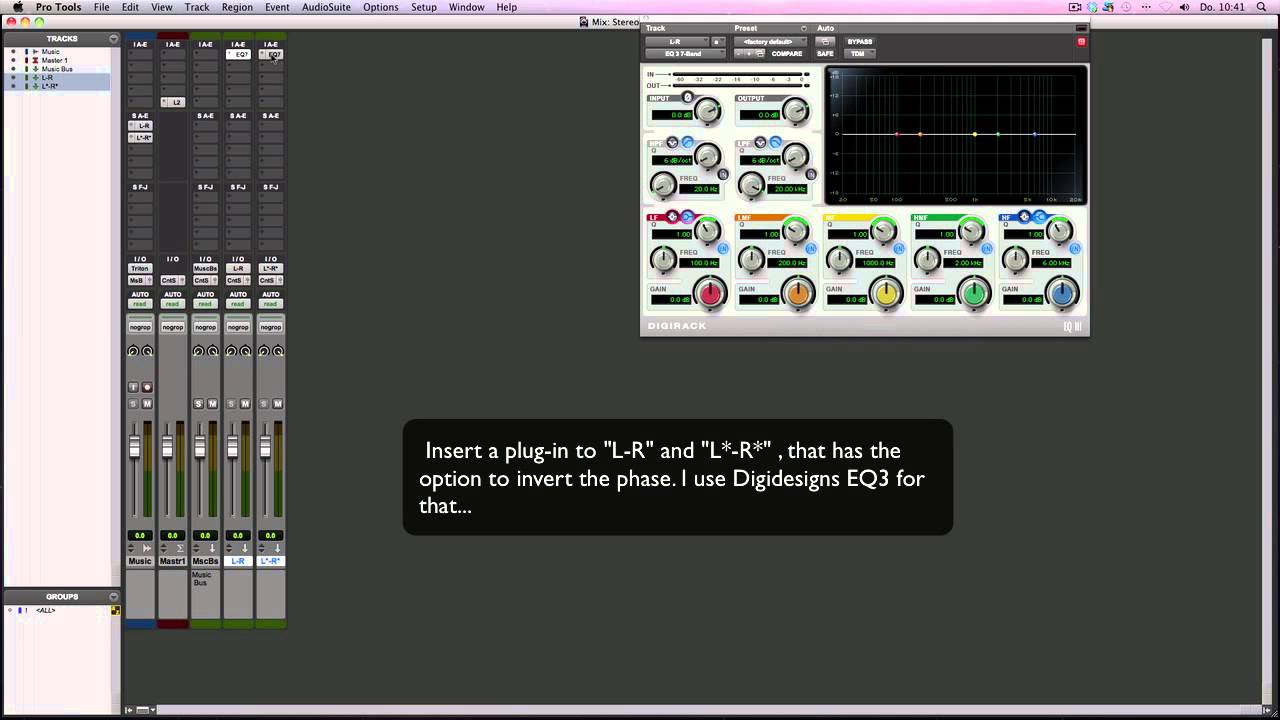Viewport: 1280px width, 720px height.
Task: Choose the HF band peak filter icon
Action: pyautogui.click(x=1025, y=216)
